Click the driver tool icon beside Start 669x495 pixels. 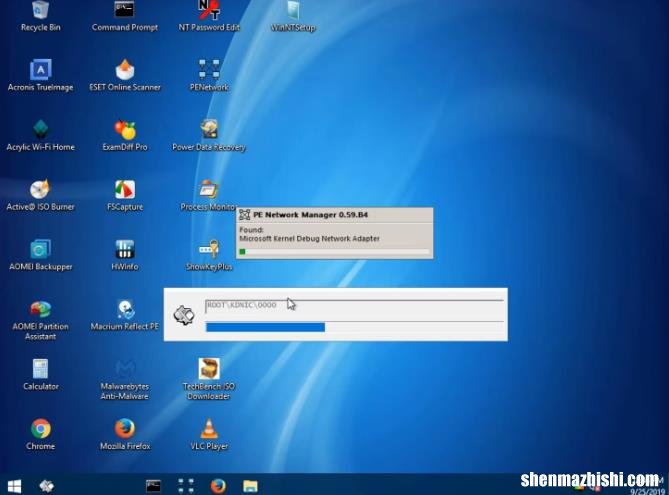[x=47, y=486]
